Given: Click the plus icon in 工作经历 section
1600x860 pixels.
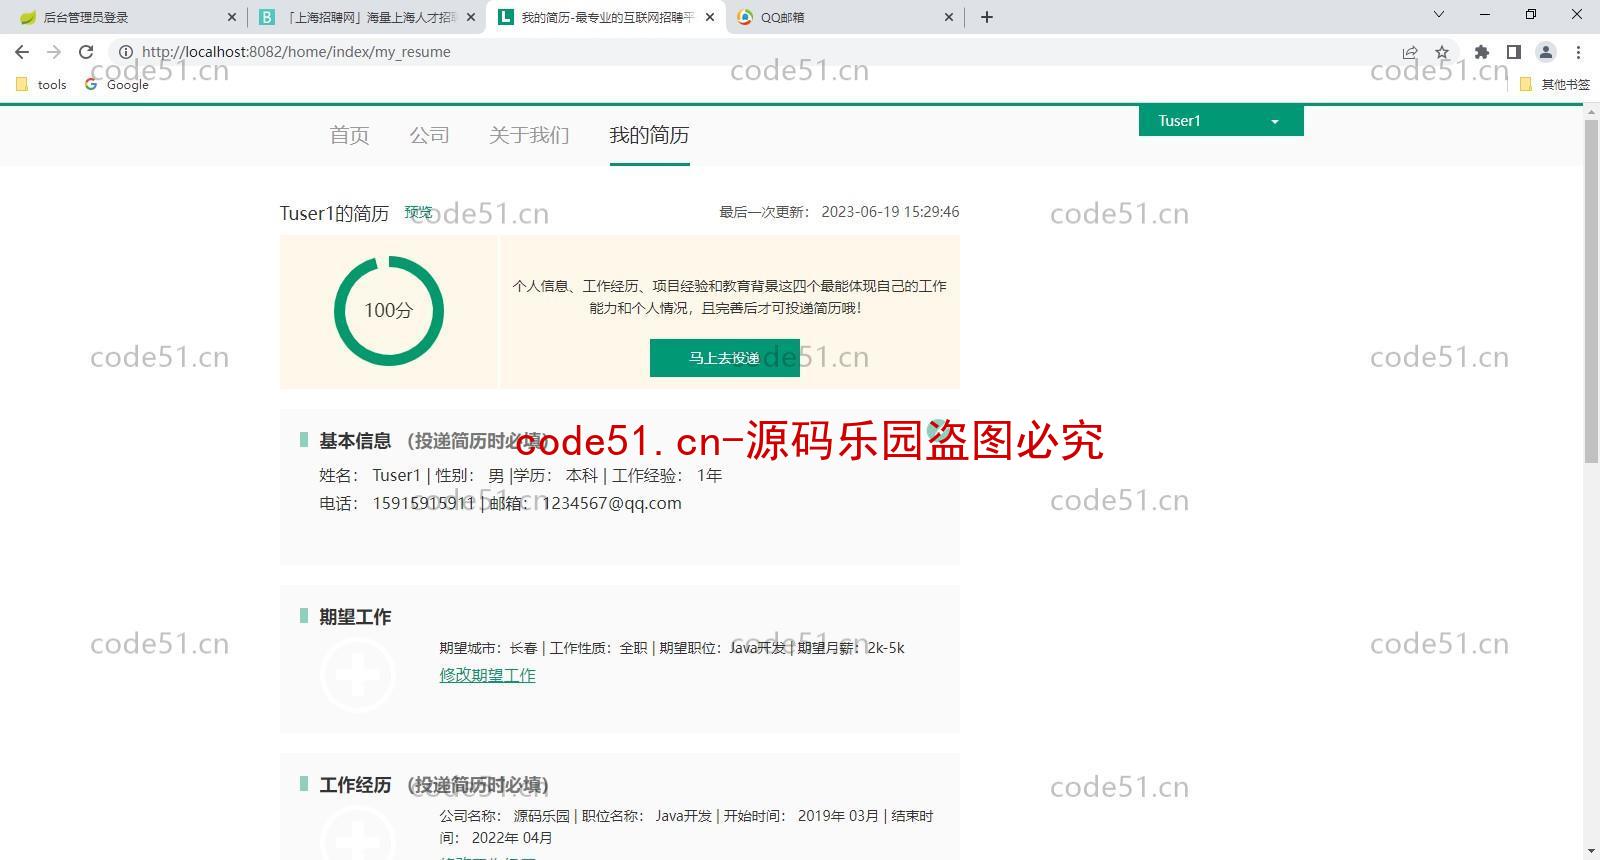Looking at the screenshot, I should click(x=357, y=834).
